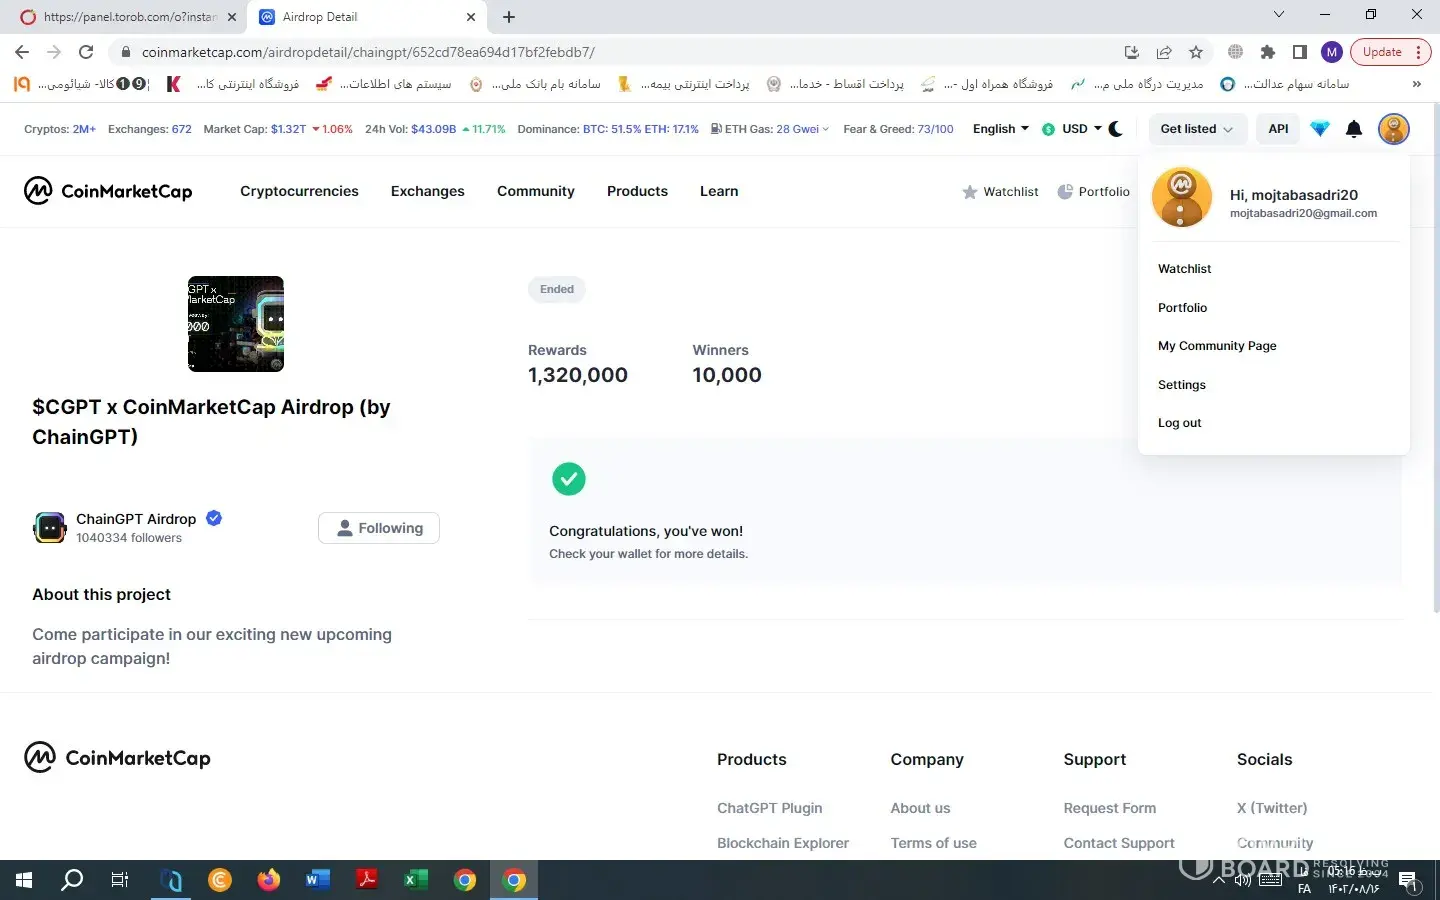Open the Community menu
1440x900 pixels.
(536, 191)
